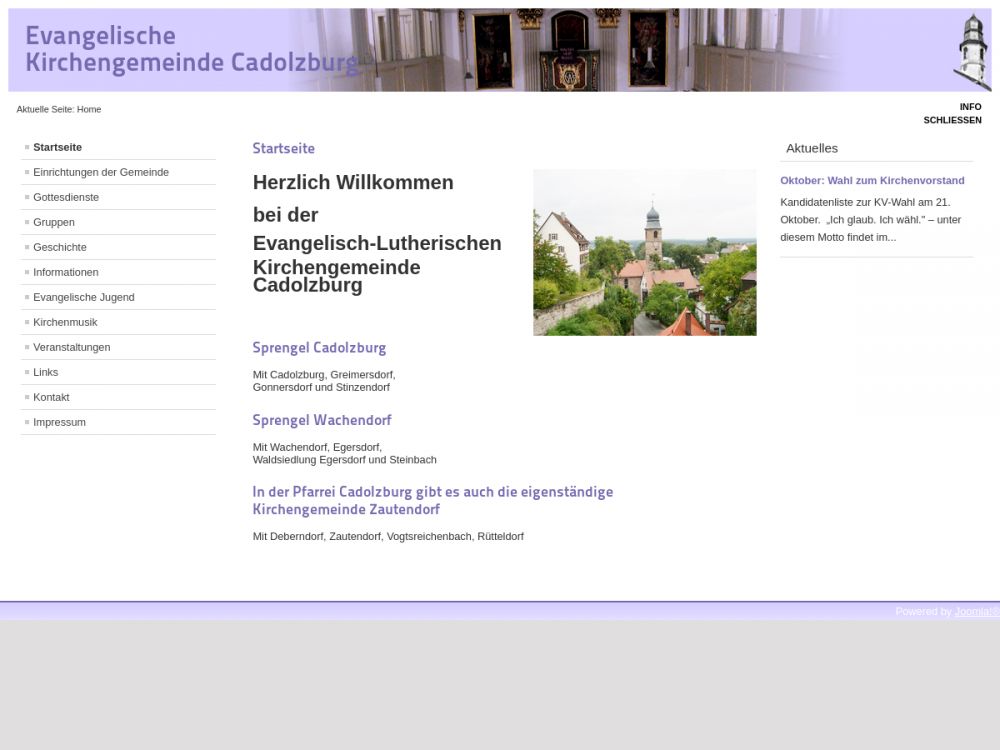Click the INFO link at top right
This screenshot has width=1000, height=750.
pos(970,107)
